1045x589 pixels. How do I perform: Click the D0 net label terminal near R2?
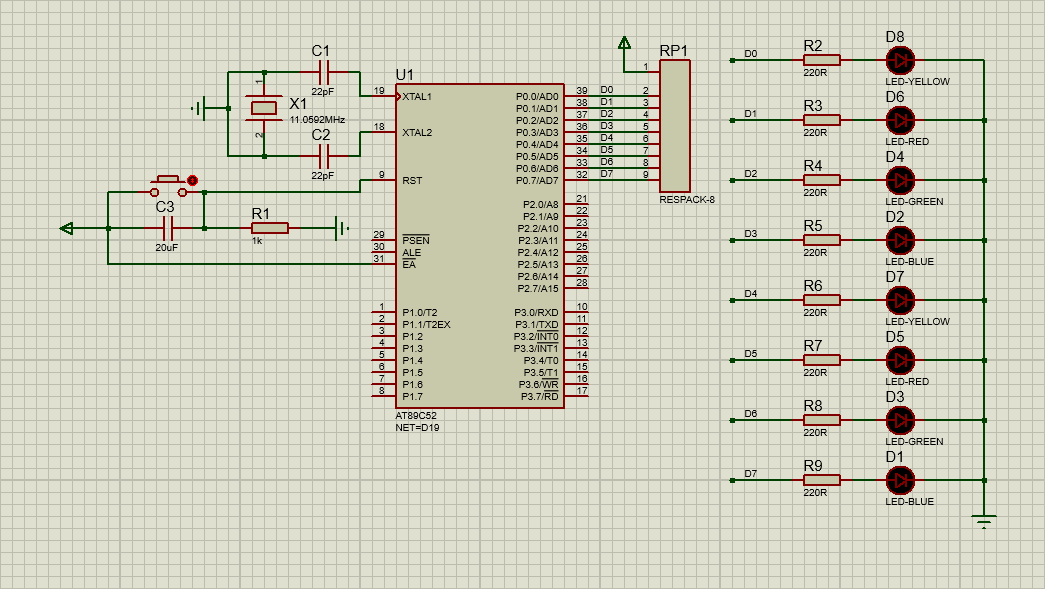click(732, 60)
